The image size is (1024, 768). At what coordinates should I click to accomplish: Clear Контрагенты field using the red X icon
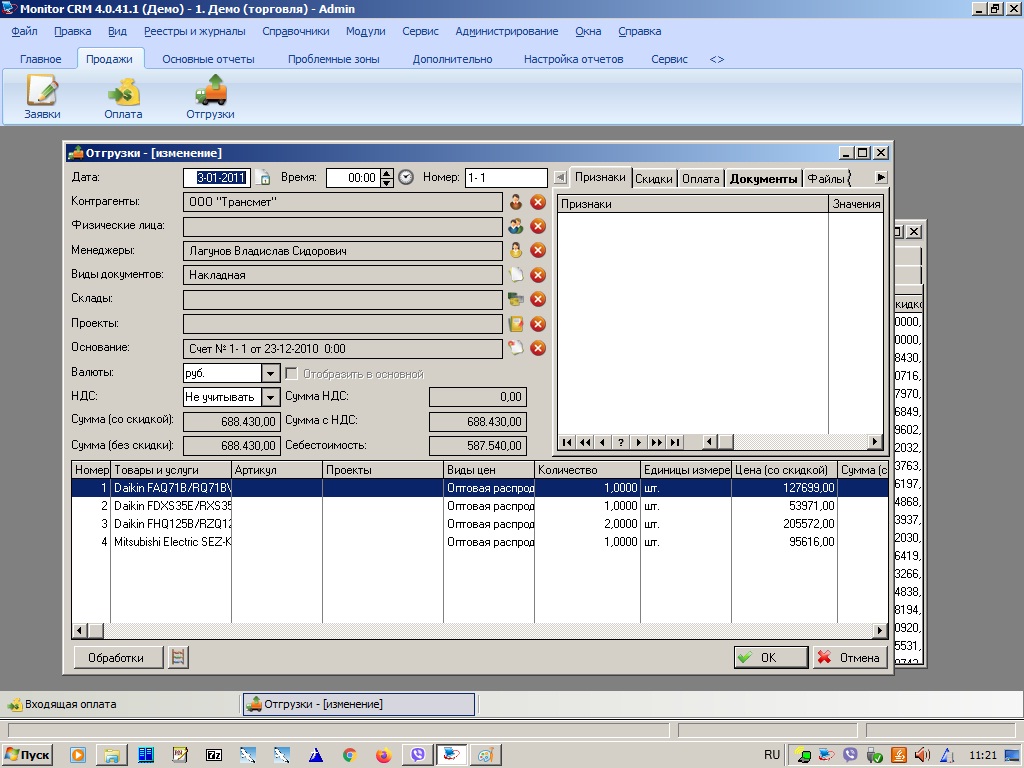pos(537,202)
